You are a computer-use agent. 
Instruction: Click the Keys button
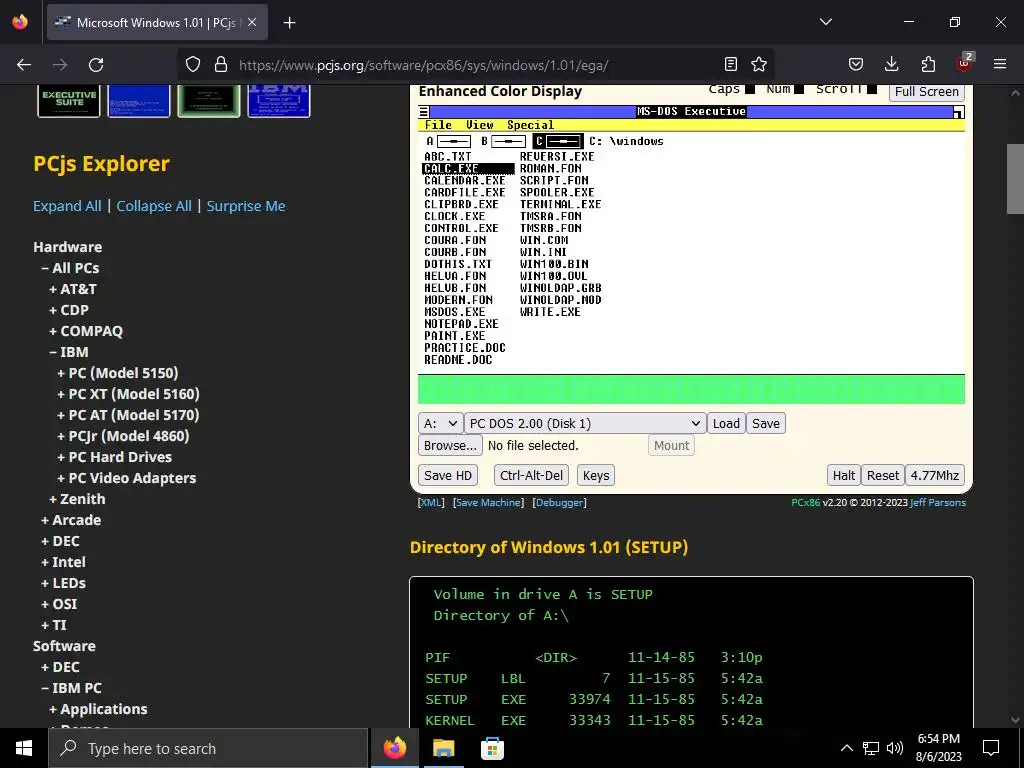(x=596, y=475)
